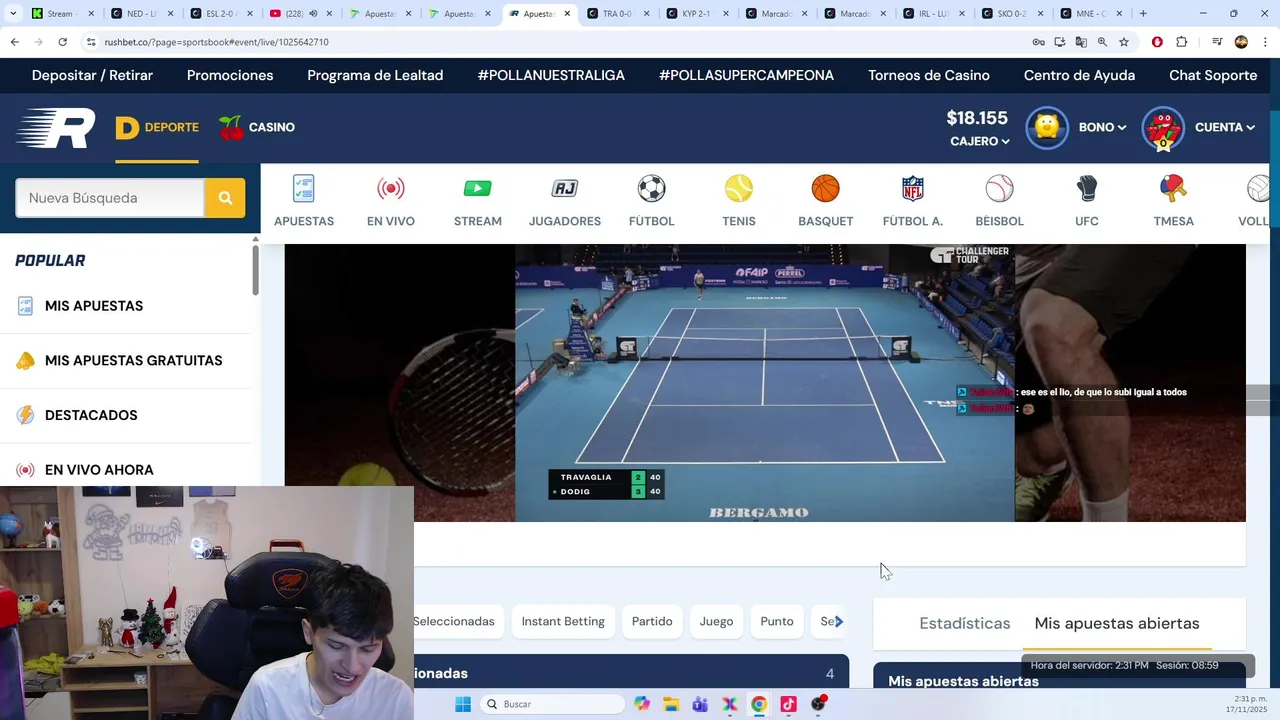The image size is (1280, 720).
Task: Open the Chrome tab search dropdown arrow
Action: pos(13,13)
